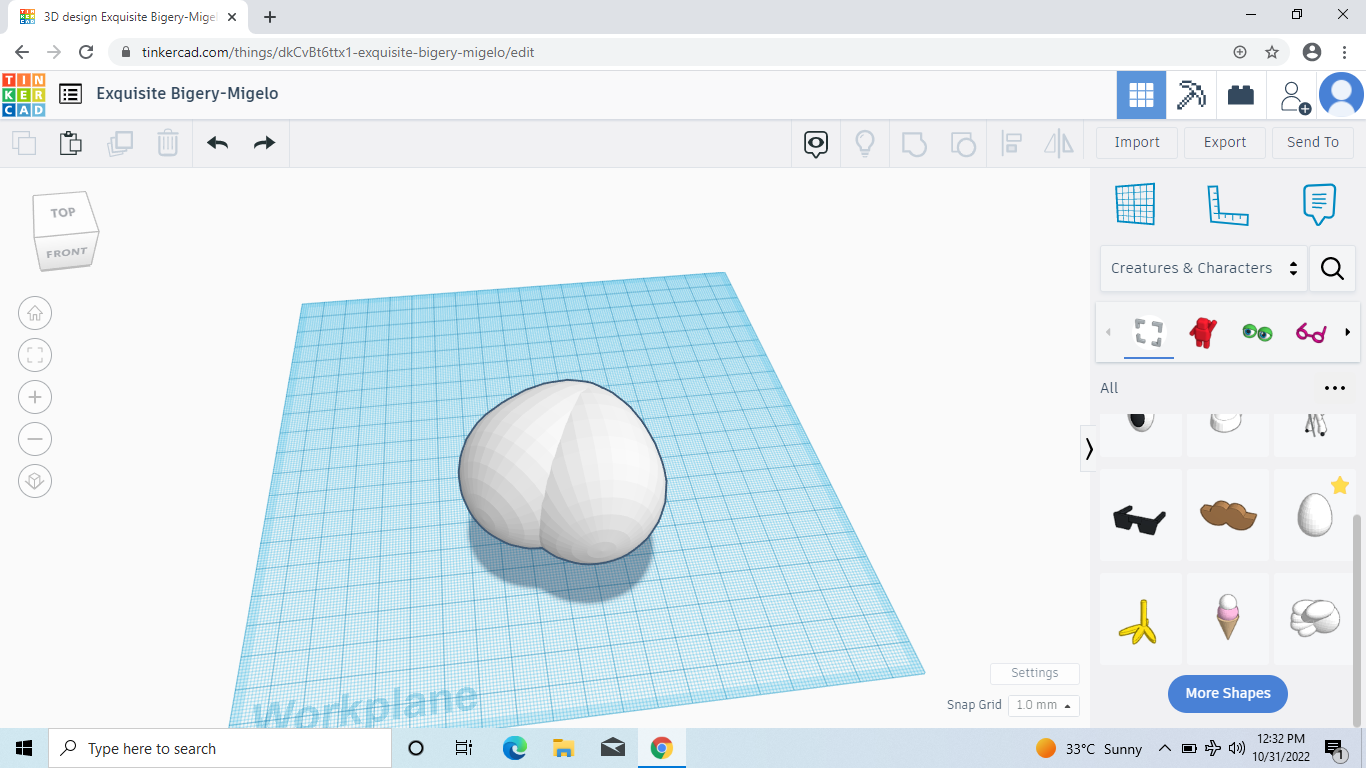Zoom in using the sidebar plus icon
Image resolution: width=1366 pixels, height=768 pixels.
(x=35, y=397)
